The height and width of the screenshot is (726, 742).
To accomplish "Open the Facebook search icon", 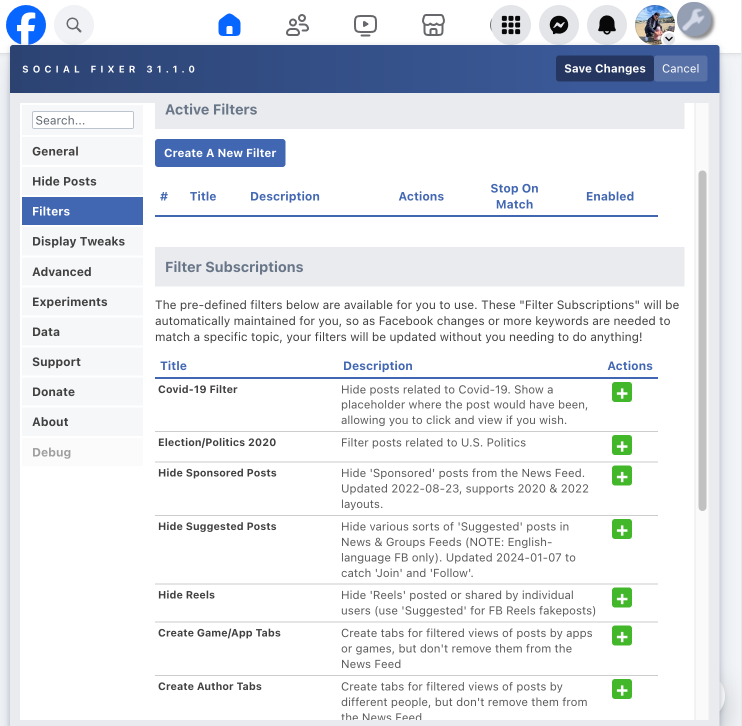I will (x=74, y=24).
